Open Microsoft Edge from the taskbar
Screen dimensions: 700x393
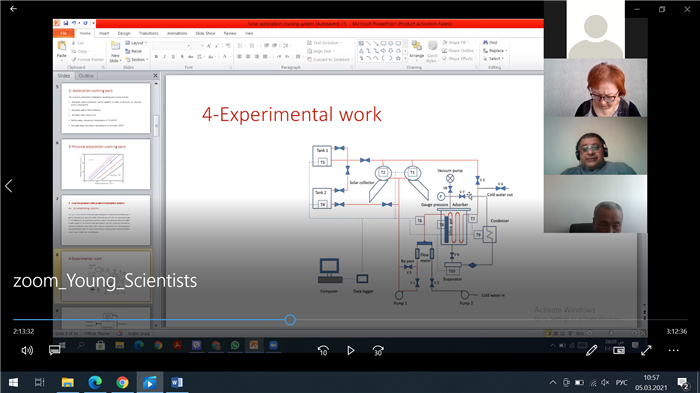coord(95,382)
